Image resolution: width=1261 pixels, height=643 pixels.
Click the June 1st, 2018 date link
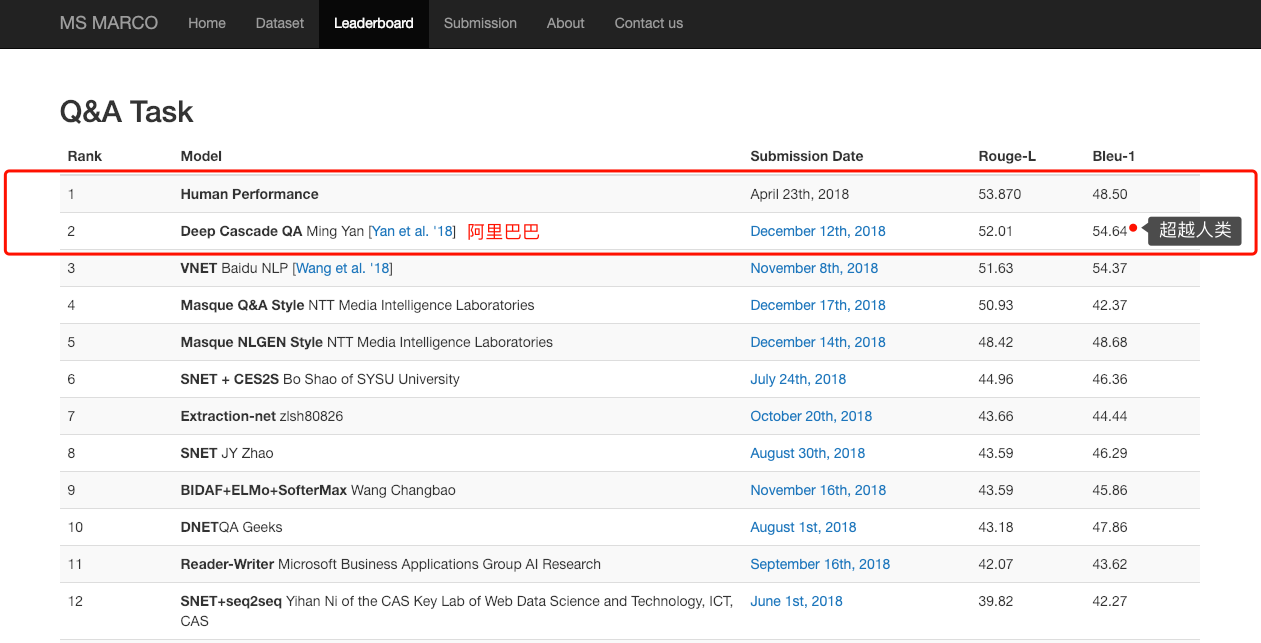(796, 601)
